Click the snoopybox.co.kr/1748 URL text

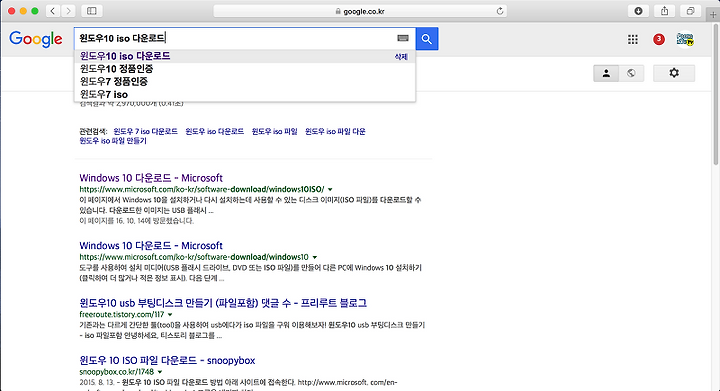tap(117, 372)
